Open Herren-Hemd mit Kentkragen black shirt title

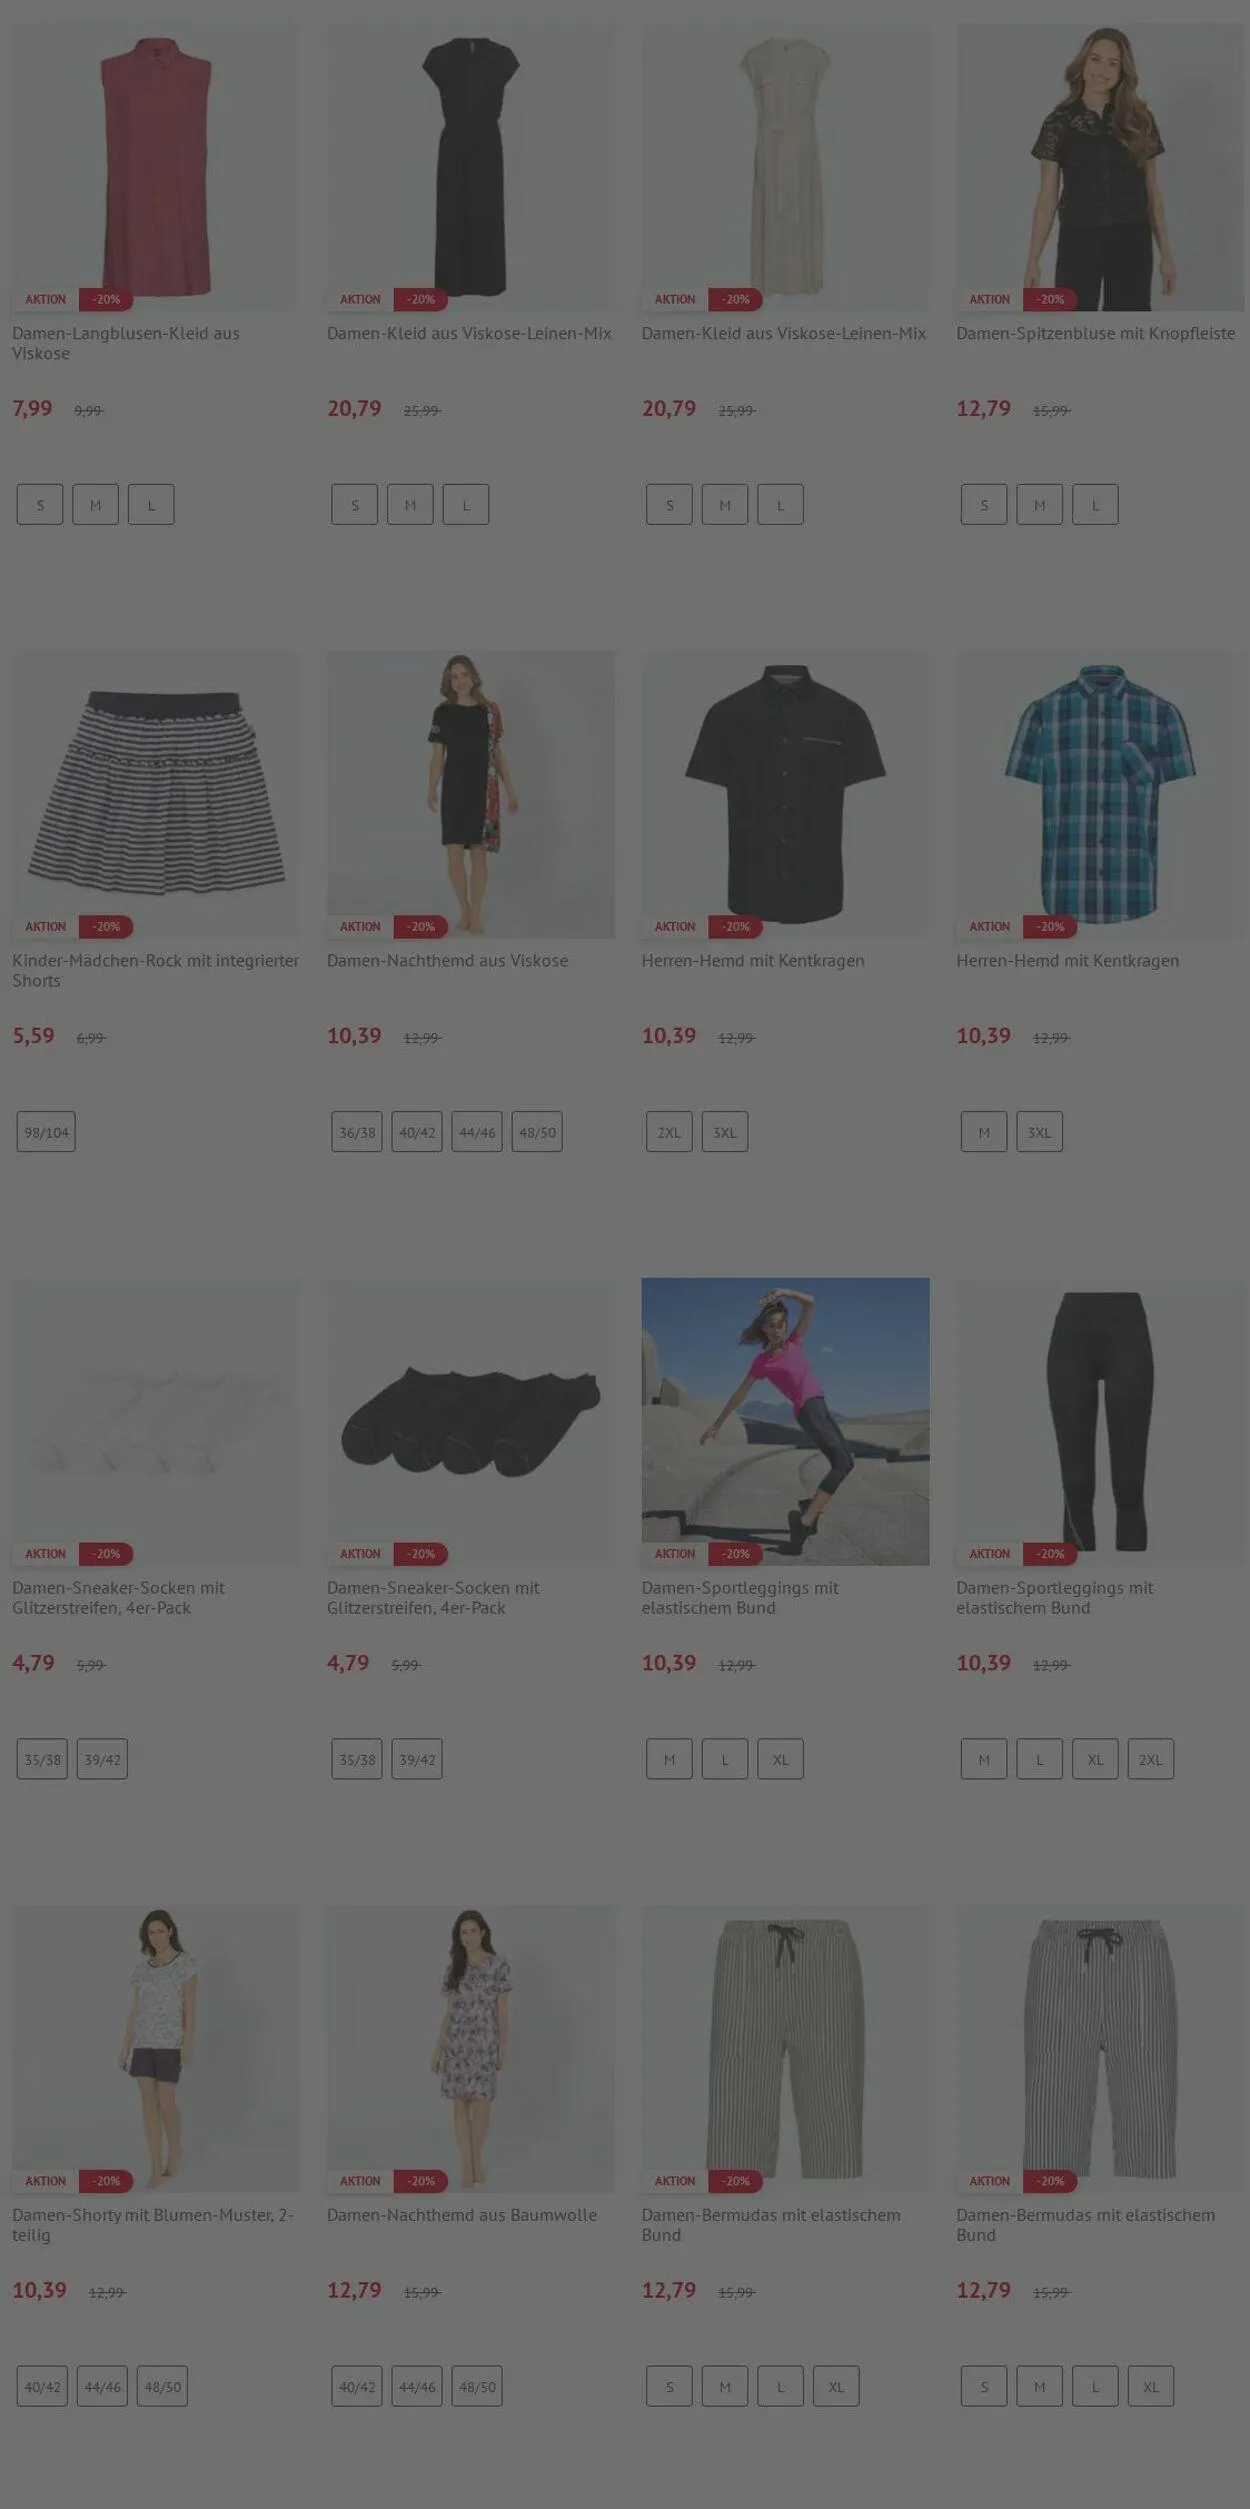pos(753,960)
